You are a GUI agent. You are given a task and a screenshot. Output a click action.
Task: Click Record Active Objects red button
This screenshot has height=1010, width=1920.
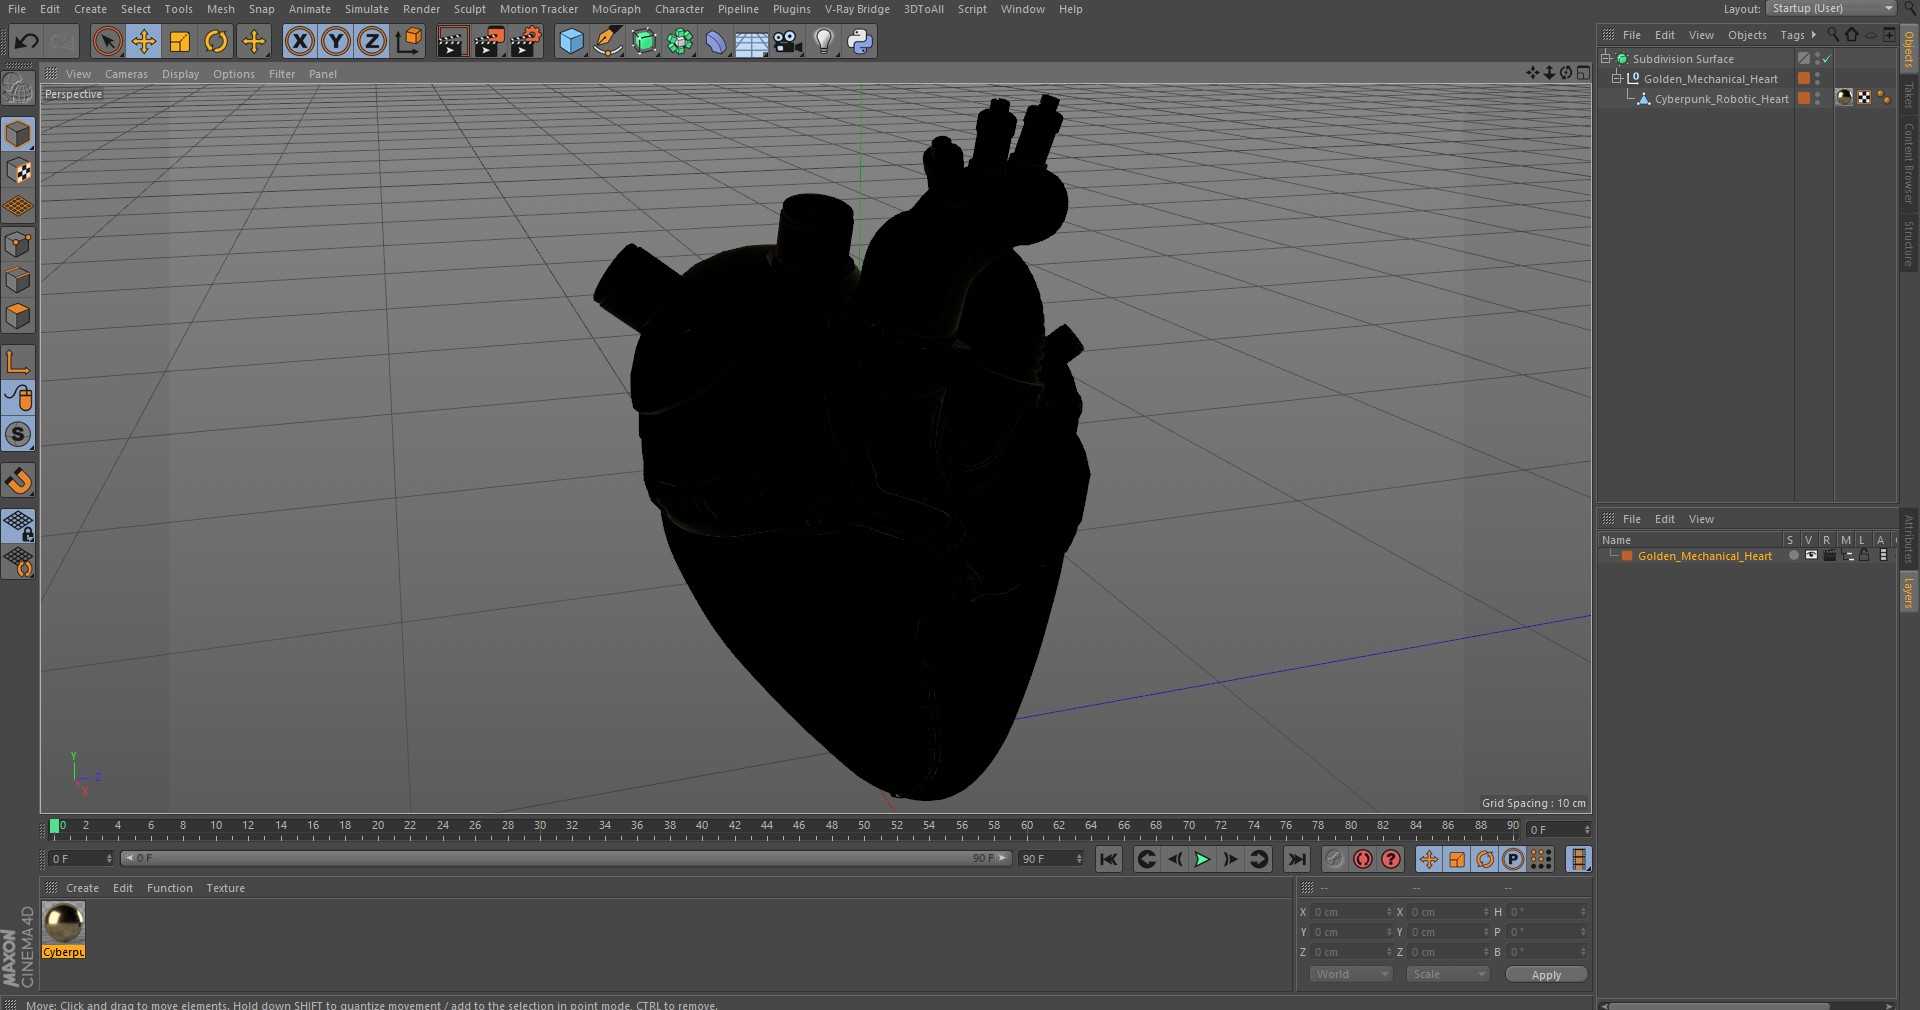1335,859
